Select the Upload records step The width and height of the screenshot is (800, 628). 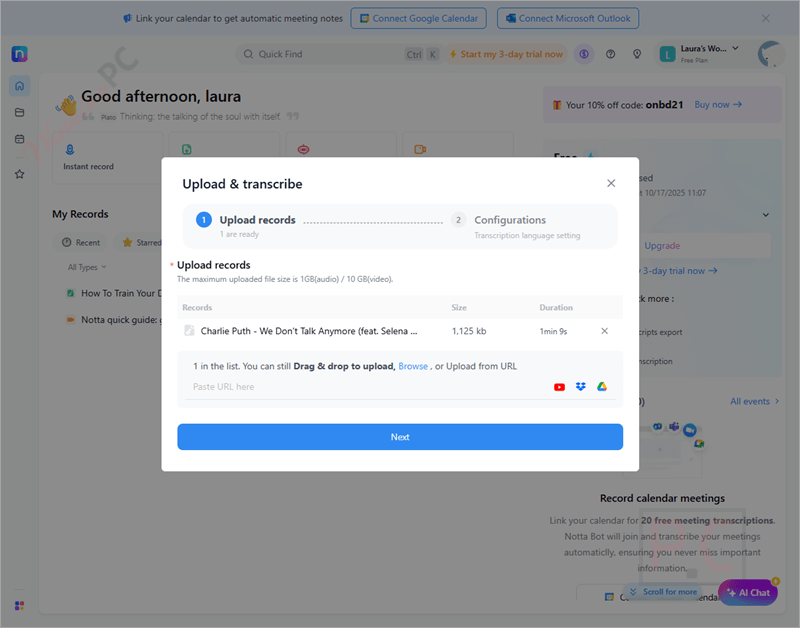pyautogui.click(x=246, y=225)
